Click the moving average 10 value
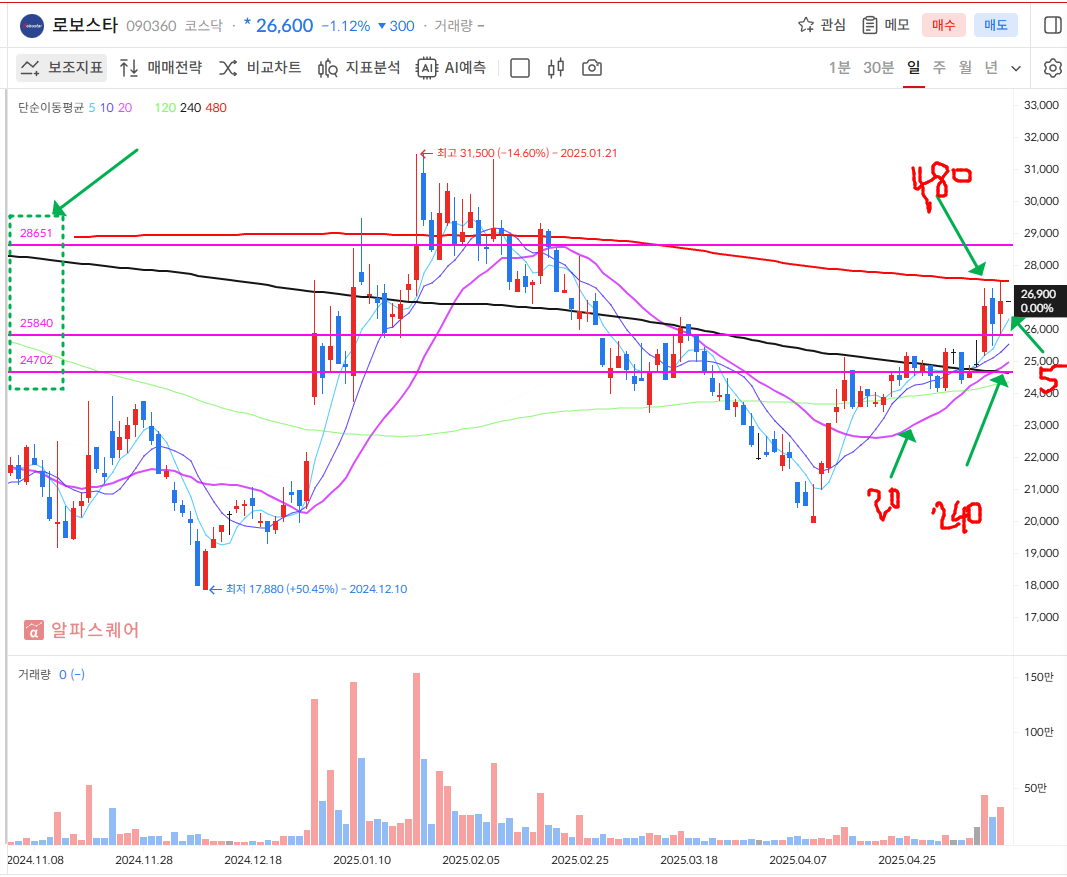The image size is (1067, 877). click(x=107, y=107)
